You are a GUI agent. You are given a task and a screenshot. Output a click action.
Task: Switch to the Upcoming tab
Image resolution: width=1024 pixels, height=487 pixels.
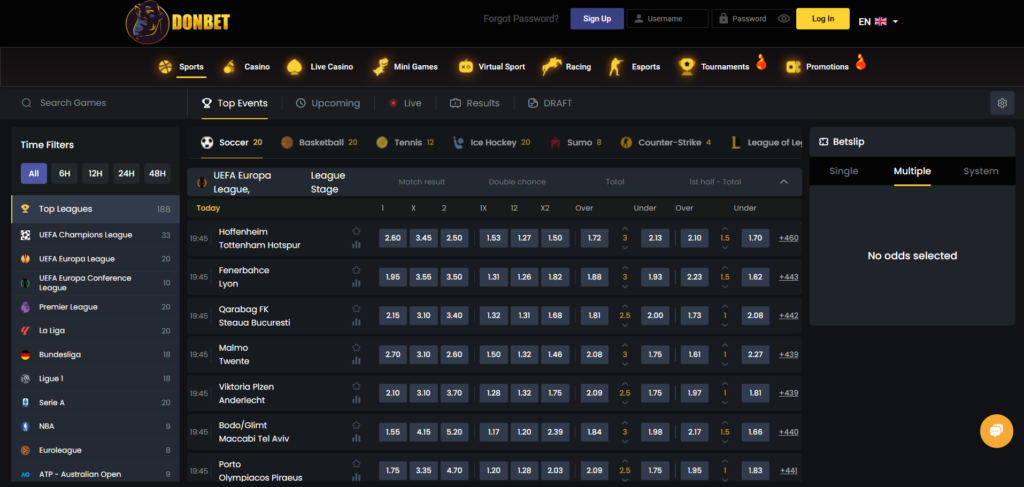327,103
